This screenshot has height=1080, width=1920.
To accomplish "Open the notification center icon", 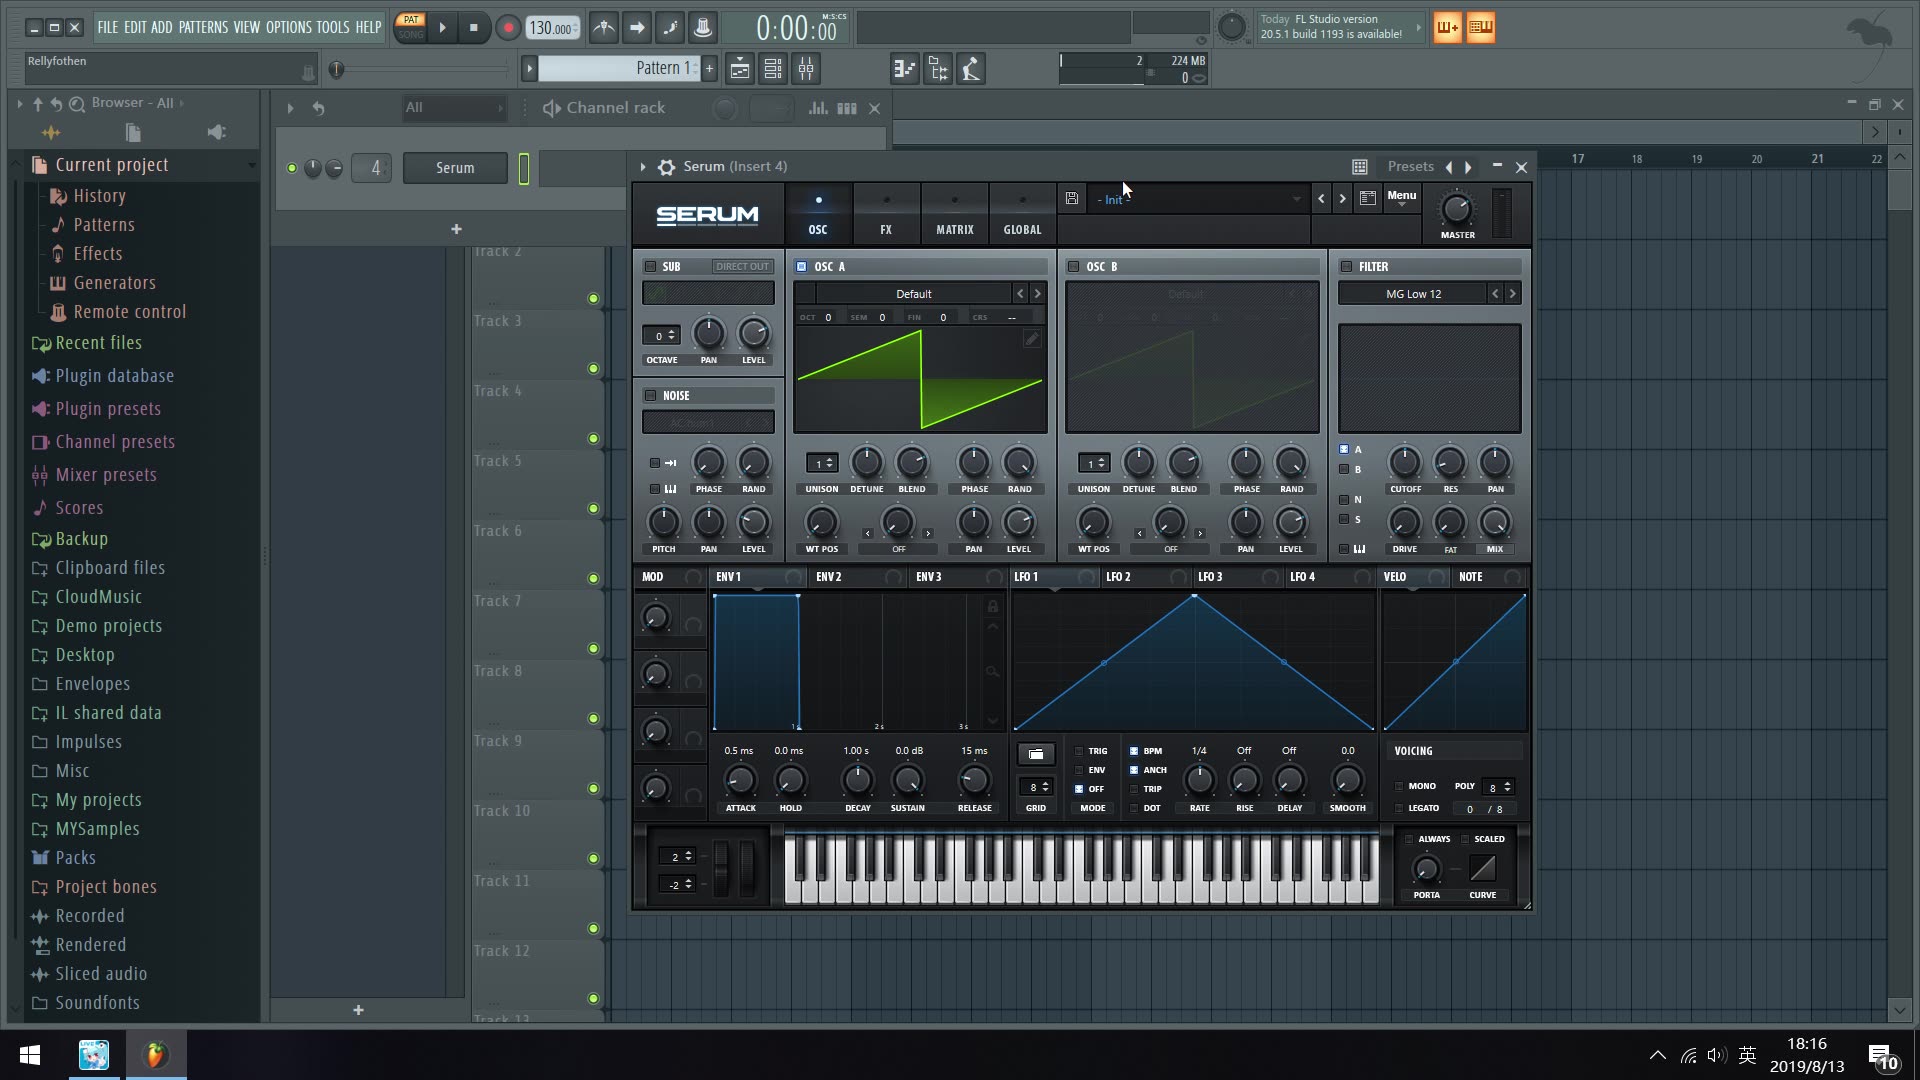I will point(1882,1055).
